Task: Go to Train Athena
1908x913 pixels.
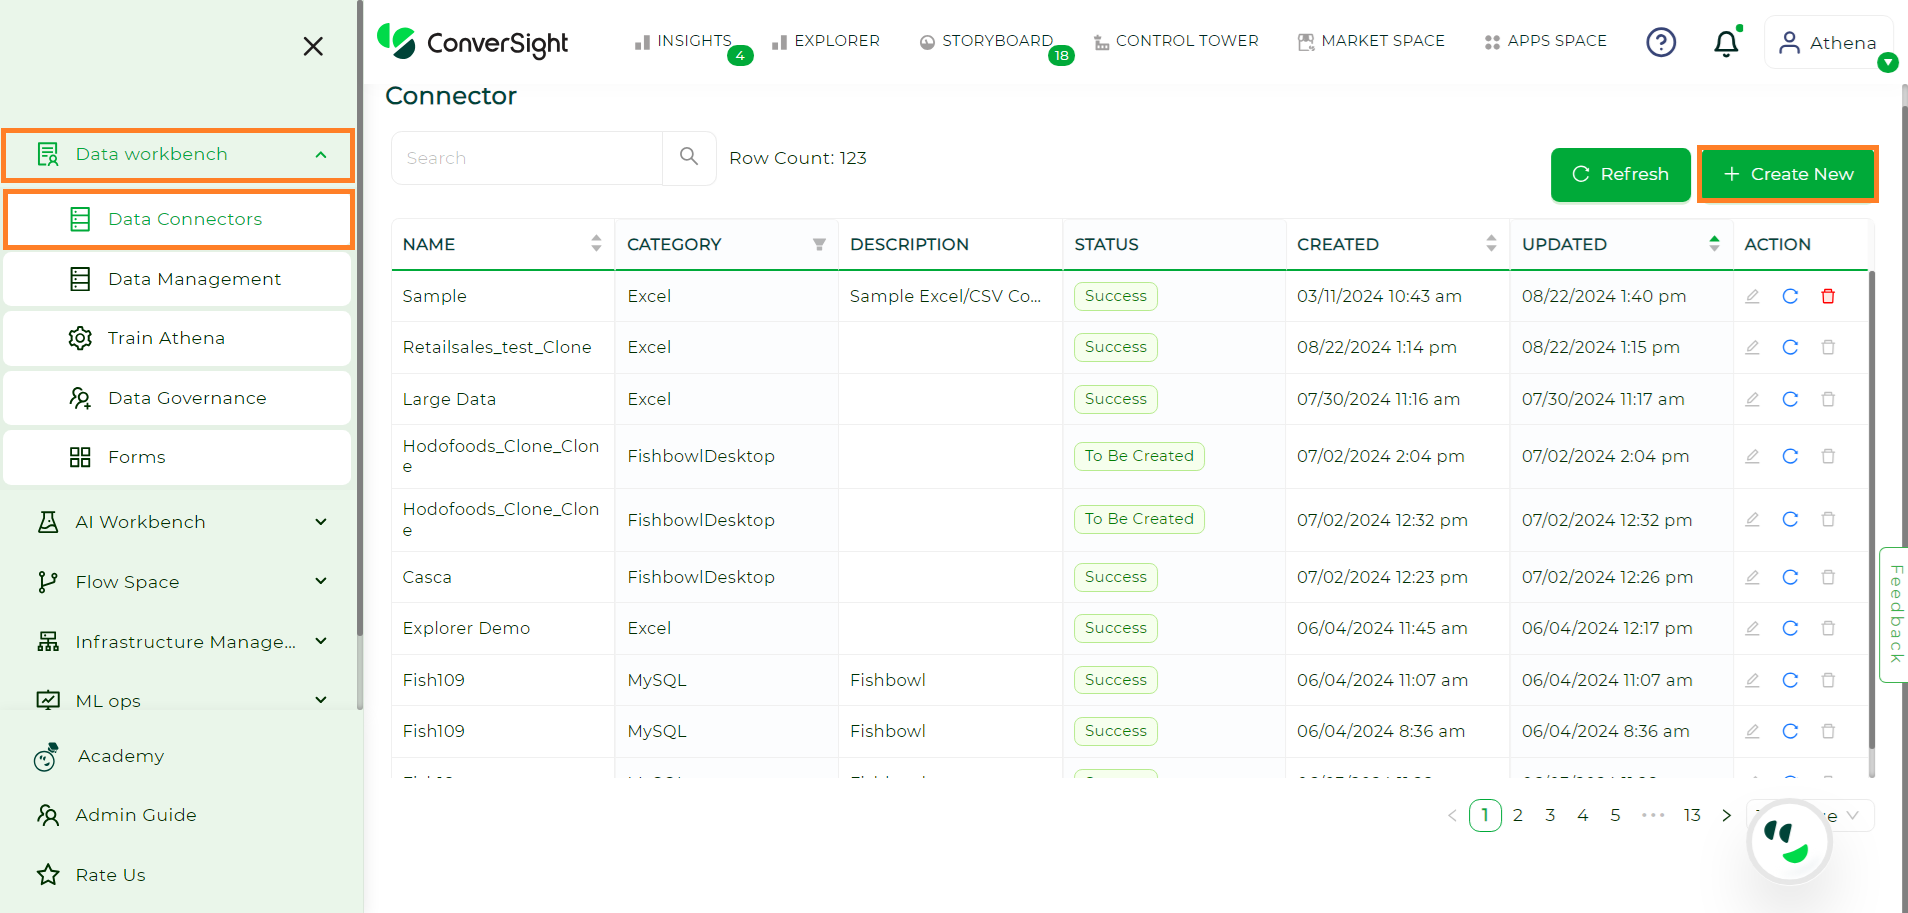Action: click(x=177, y=338)
